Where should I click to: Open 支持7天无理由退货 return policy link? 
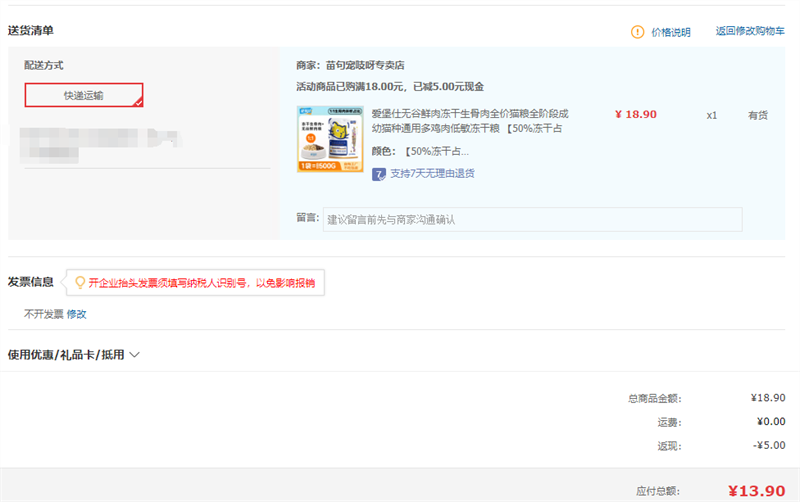432,173
